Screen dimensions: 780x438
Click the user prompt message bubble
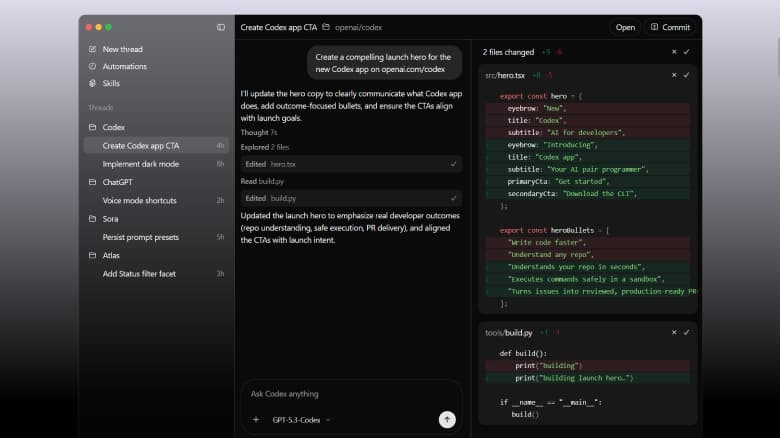point(384,63)
